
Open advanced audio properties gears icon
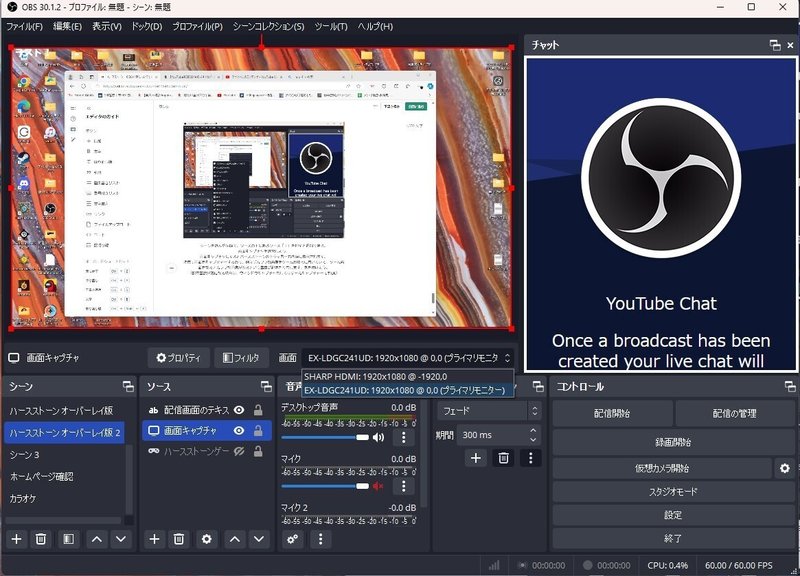pos(293,539)
